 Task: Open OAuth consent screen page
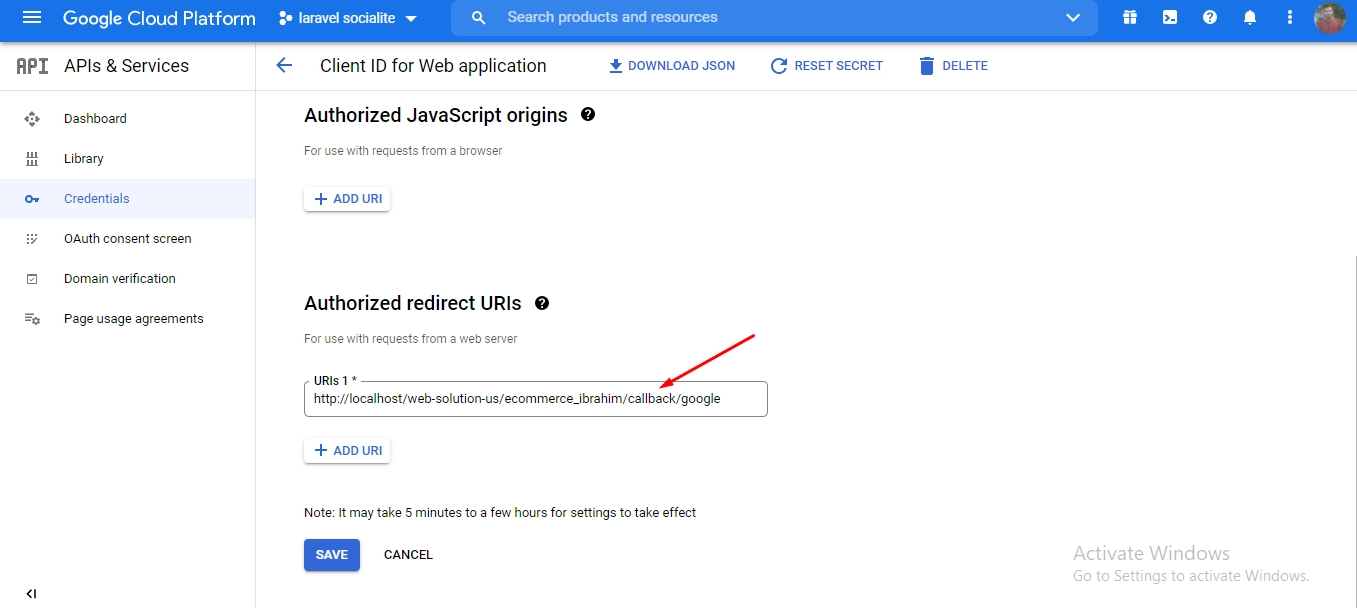(x=127, y=239)
